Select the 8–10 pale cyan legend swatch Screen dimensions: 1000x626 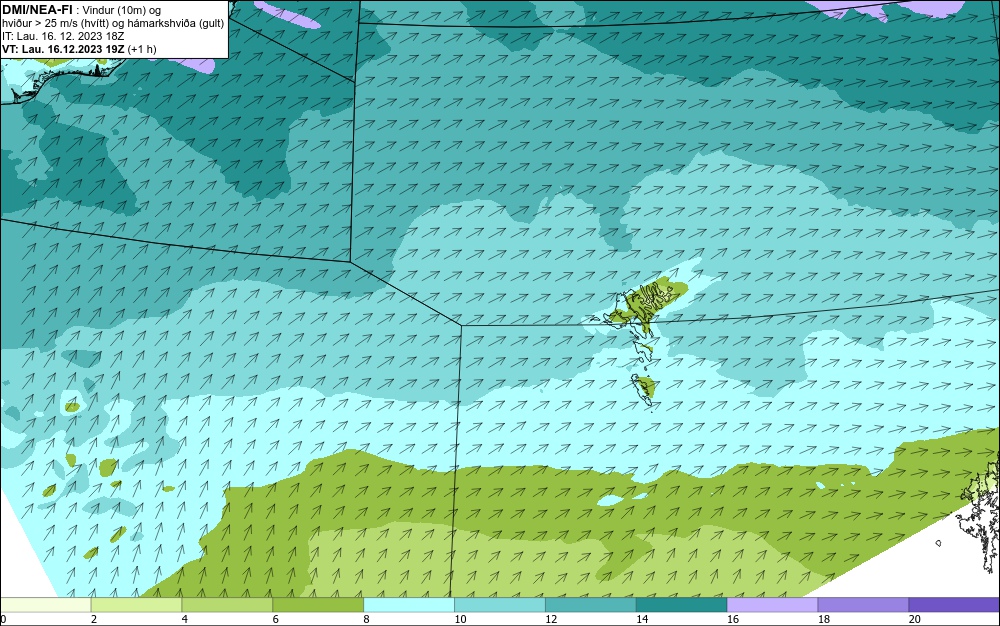[409, 605]
